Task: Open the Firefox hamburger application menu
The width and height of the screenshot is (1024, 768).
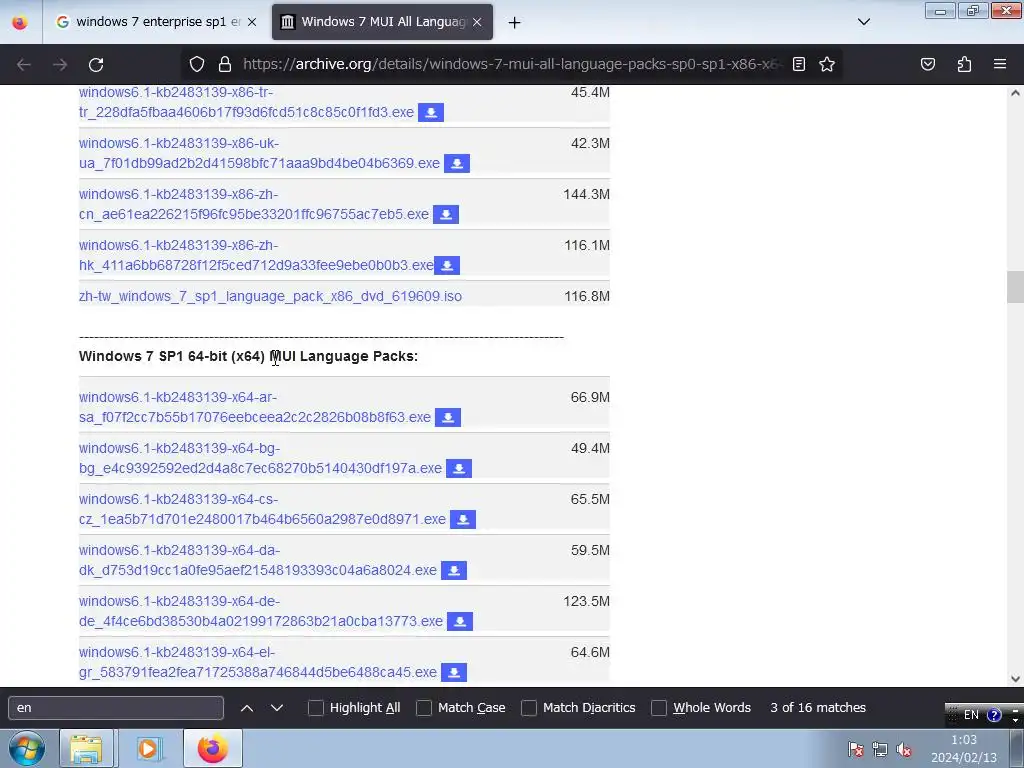Action: 1000,64
